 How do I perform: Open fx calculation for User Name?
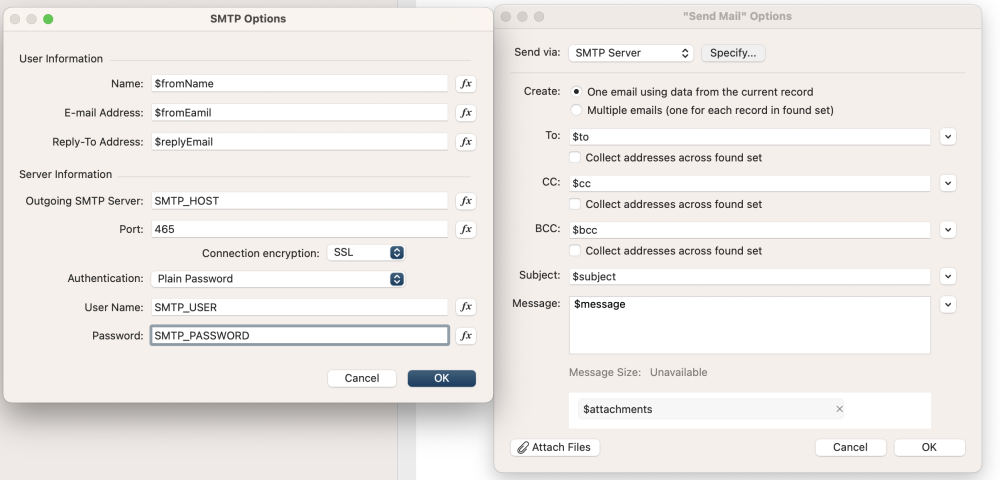click(465, 307)
